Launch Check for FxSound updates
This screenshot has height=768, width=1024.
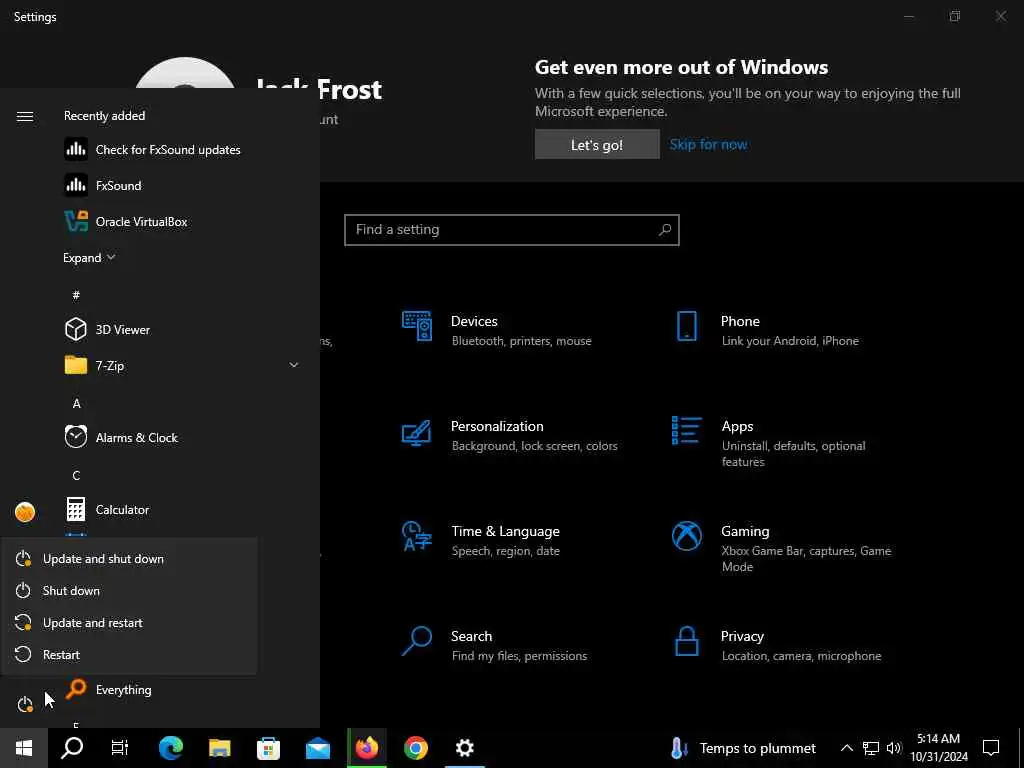tap(168, 150)
